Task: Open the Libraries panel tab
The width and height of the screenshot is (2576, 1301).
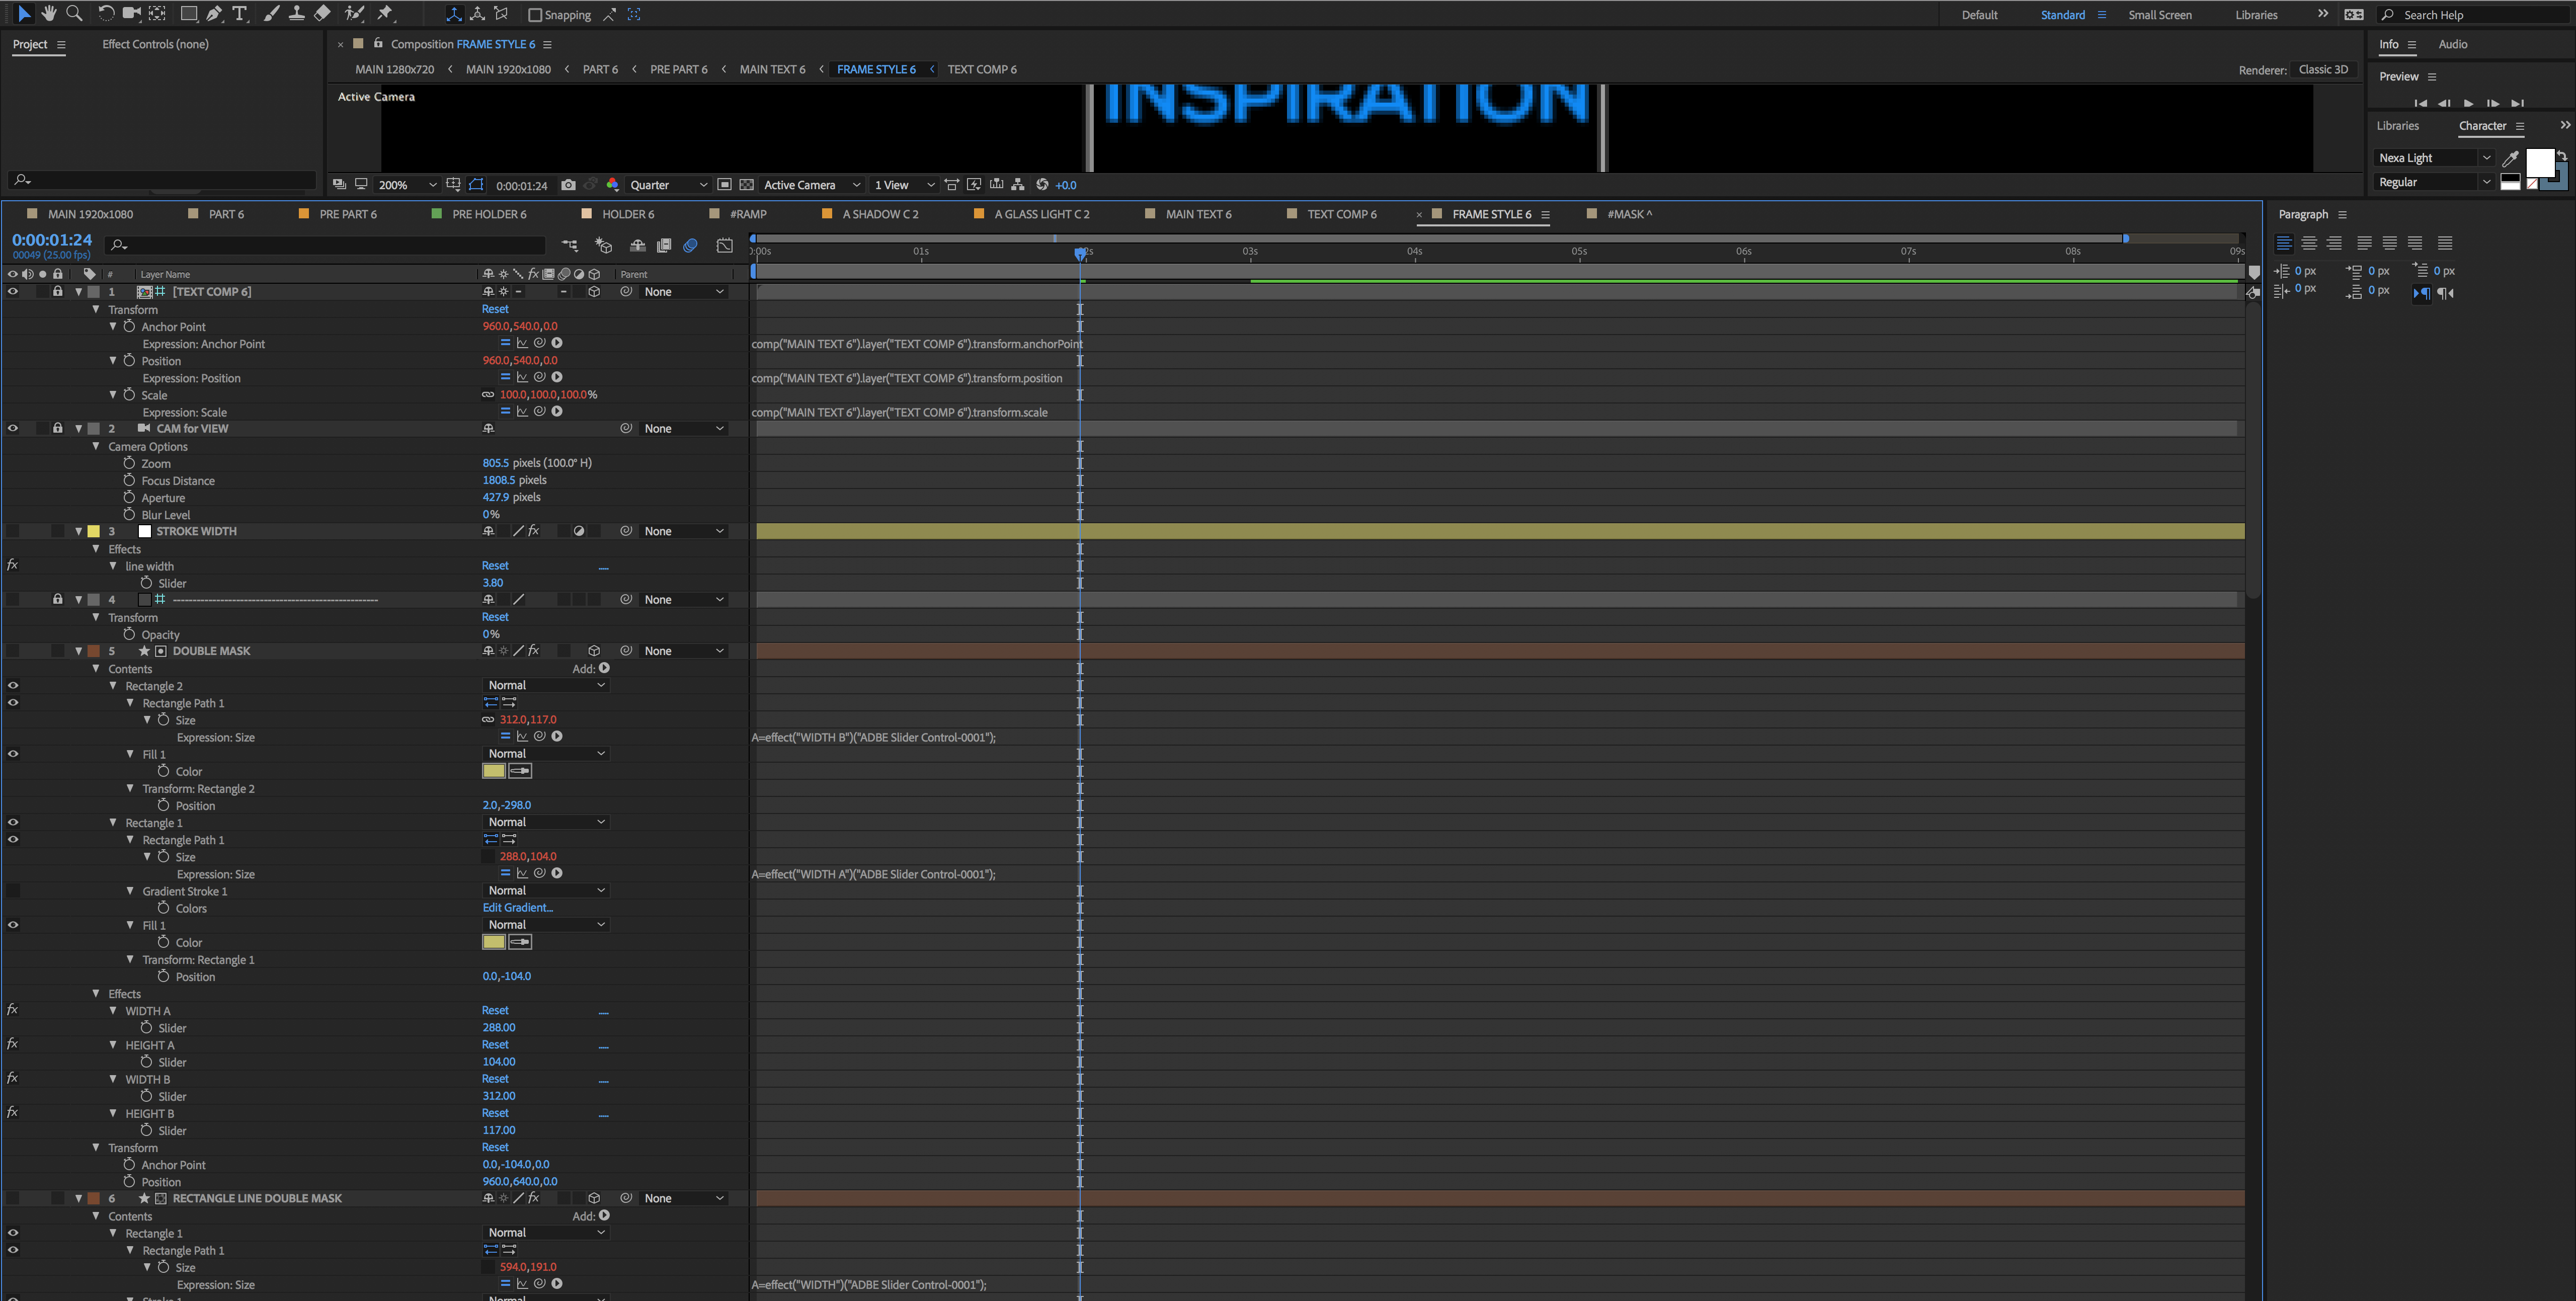Action: (2397, 126)
